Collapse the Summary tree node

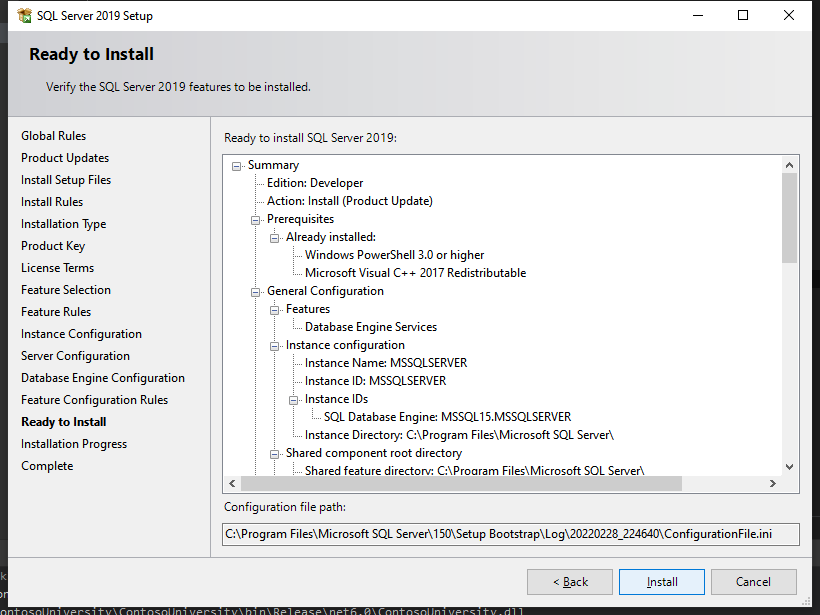click(x=237, y=166)
